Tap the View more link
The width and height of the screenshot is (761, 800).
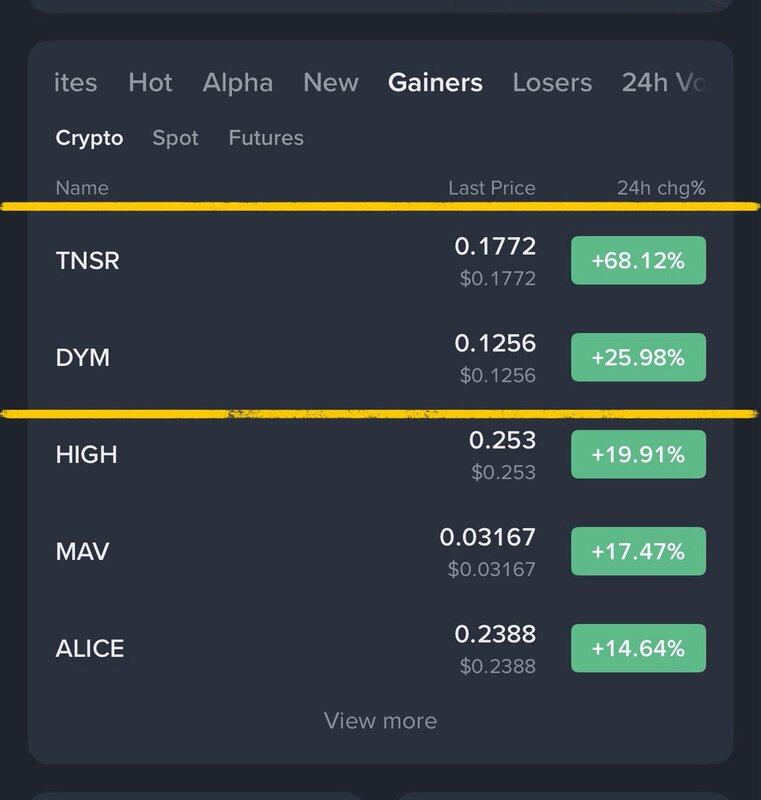pyautogui.click(x=380, y=720)
